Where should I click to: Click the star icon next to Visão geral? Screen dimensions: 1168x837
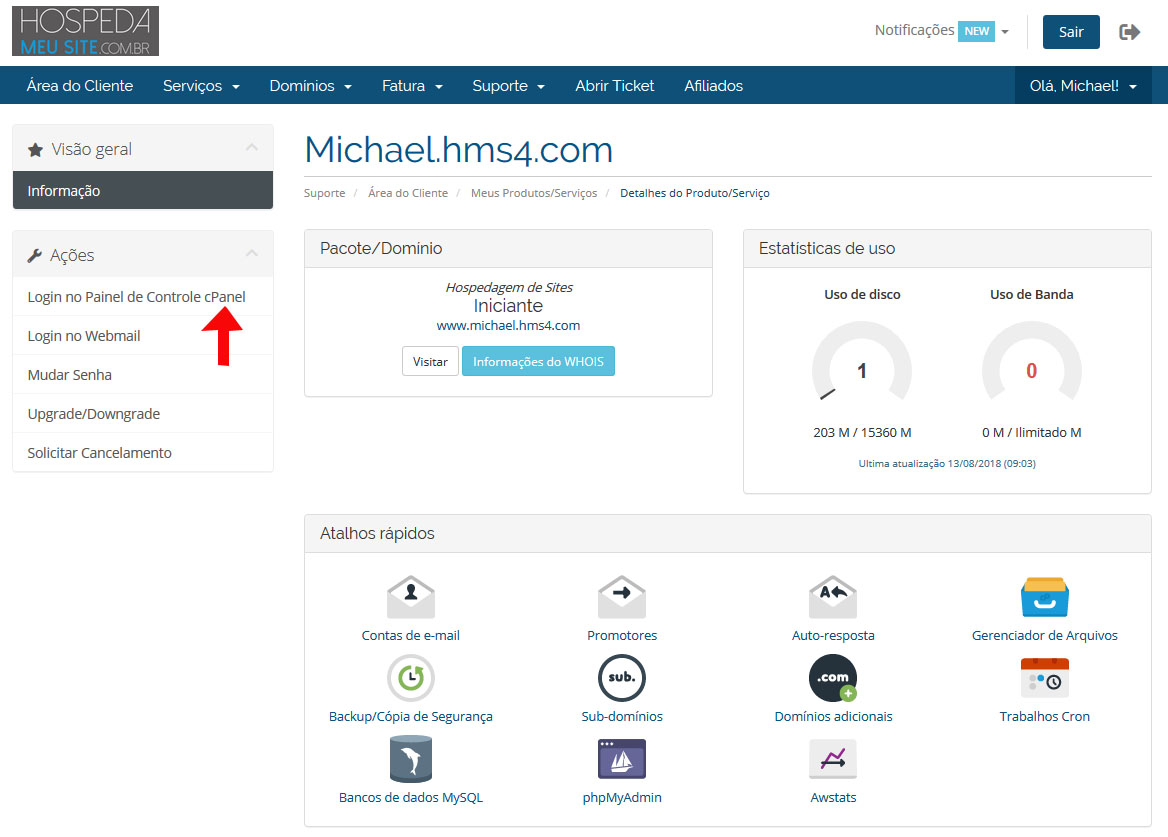[x=35, y=150]
